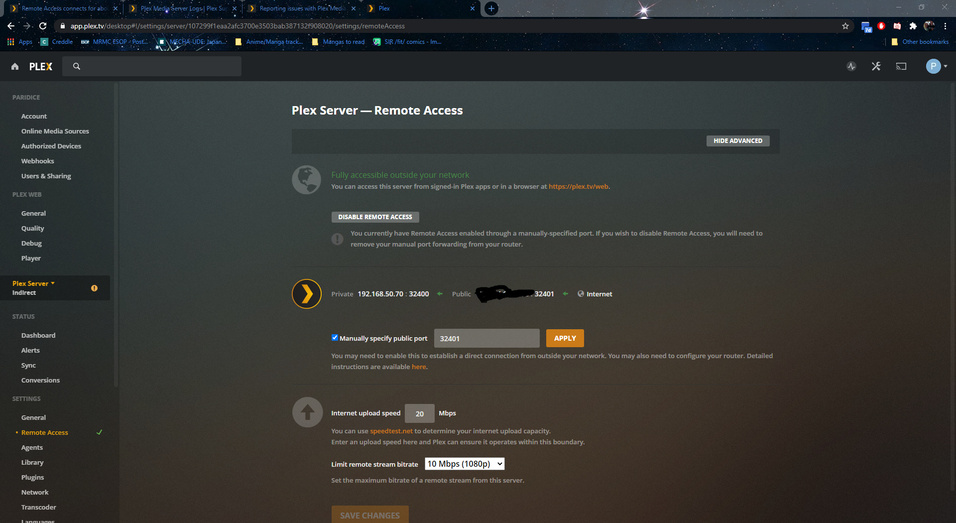Open the Chrome extensions puzzle icon
956x523 pixels.
click(x=913, y=26)
